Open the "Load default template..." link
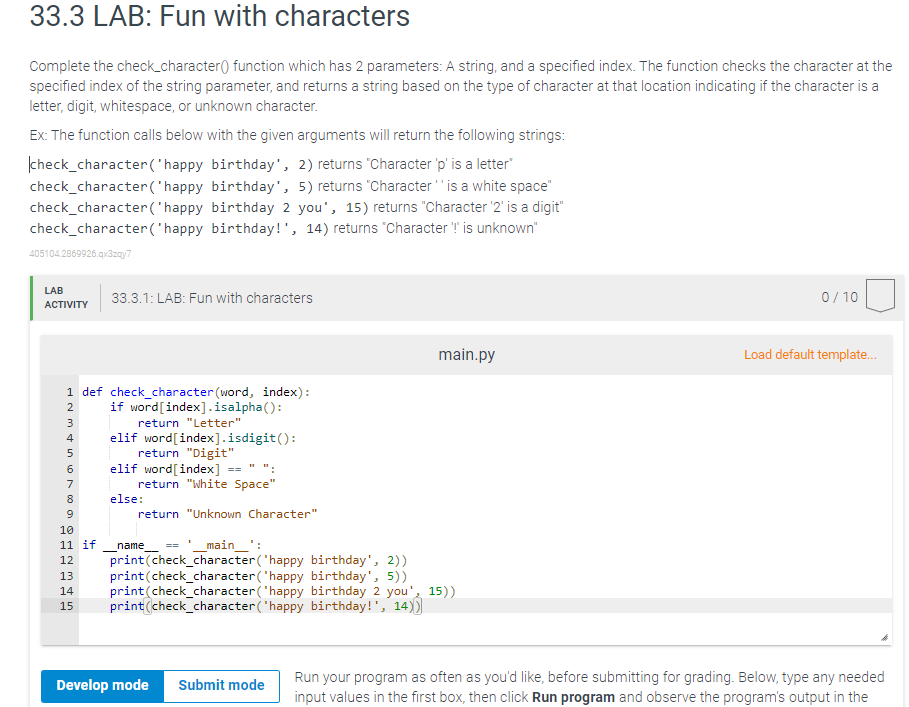Screen dimensions: 909x707 811,354
